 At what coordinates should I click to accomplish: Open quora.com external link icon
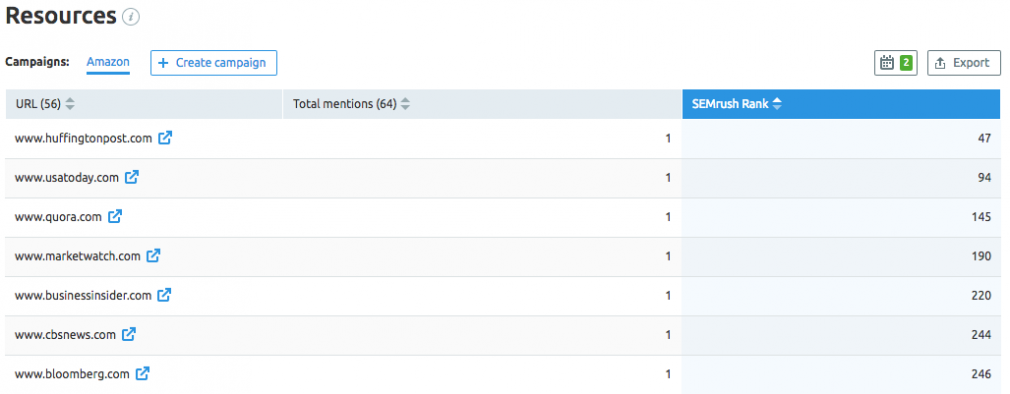(x=115, y=216)
